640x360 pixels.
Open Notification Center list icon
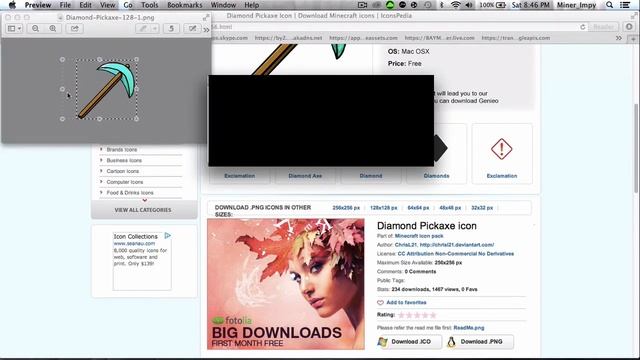(x=625, y=5)
